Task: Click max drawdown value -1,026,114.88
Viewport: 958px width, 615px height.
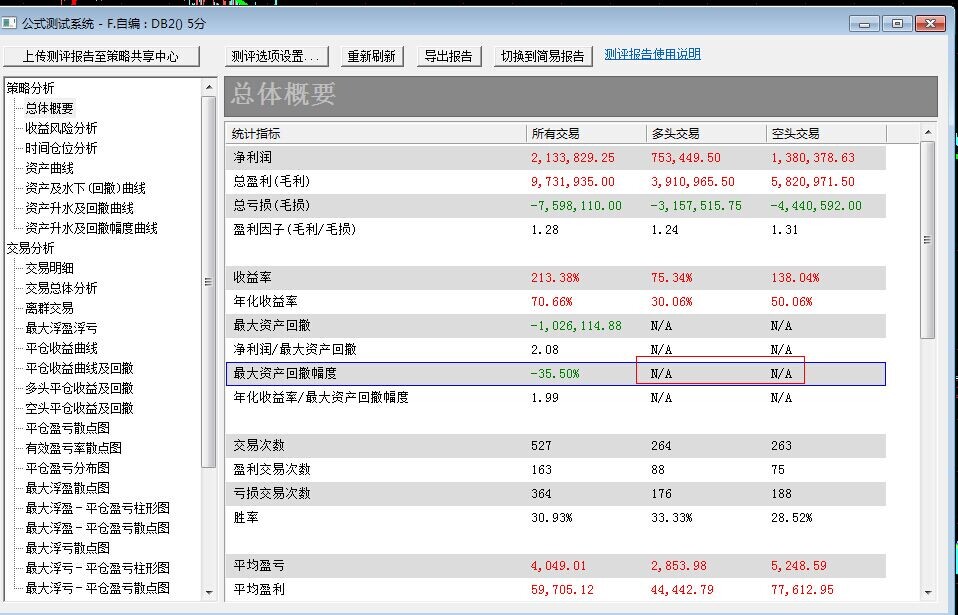Action: point(576,326)
